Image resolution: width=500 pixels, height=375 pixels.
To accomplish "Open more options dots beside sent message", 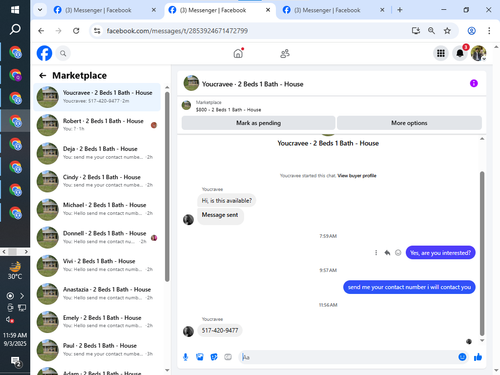I will (376, 253).
